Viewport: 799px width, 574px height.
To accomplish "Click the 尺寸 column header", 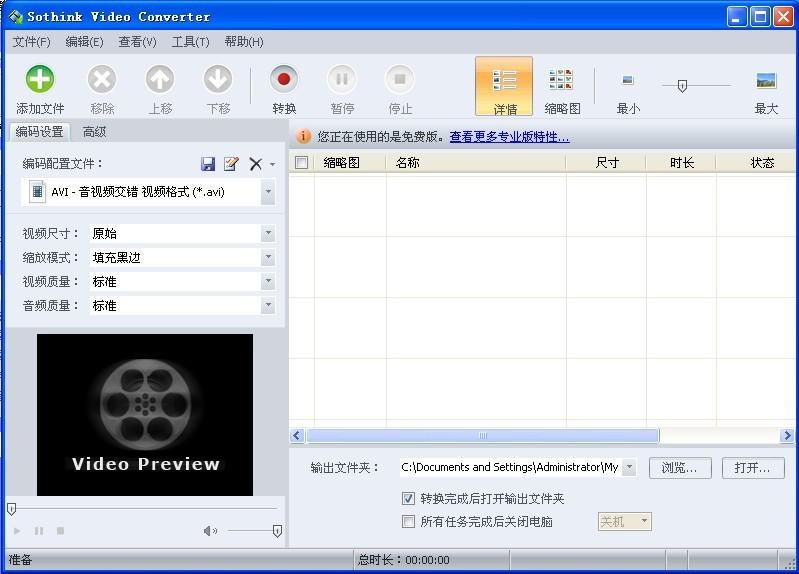I will pos(606,163).
